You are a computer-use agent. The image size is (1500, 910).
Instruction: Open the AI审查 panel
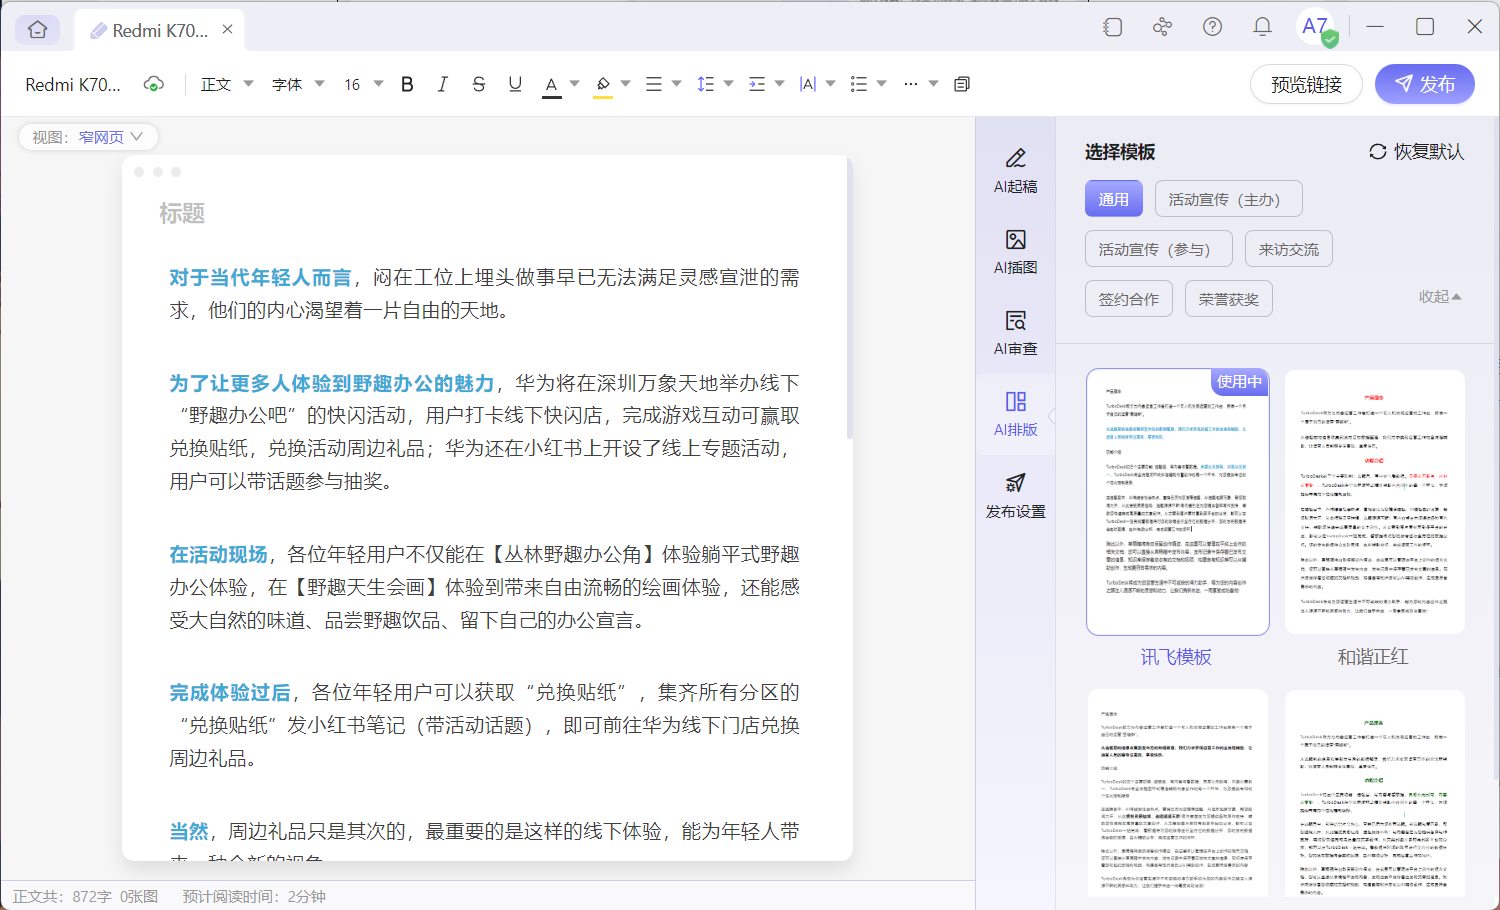1015,330
